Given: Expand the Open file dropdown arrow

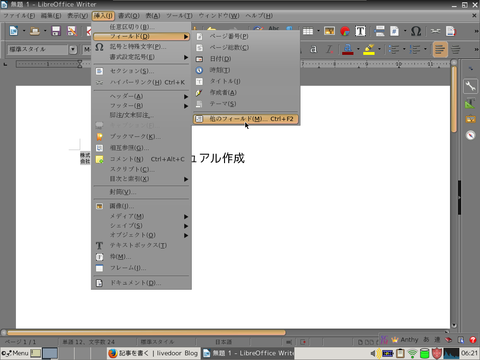Looking at the screenshot, I should pos(45,31).
